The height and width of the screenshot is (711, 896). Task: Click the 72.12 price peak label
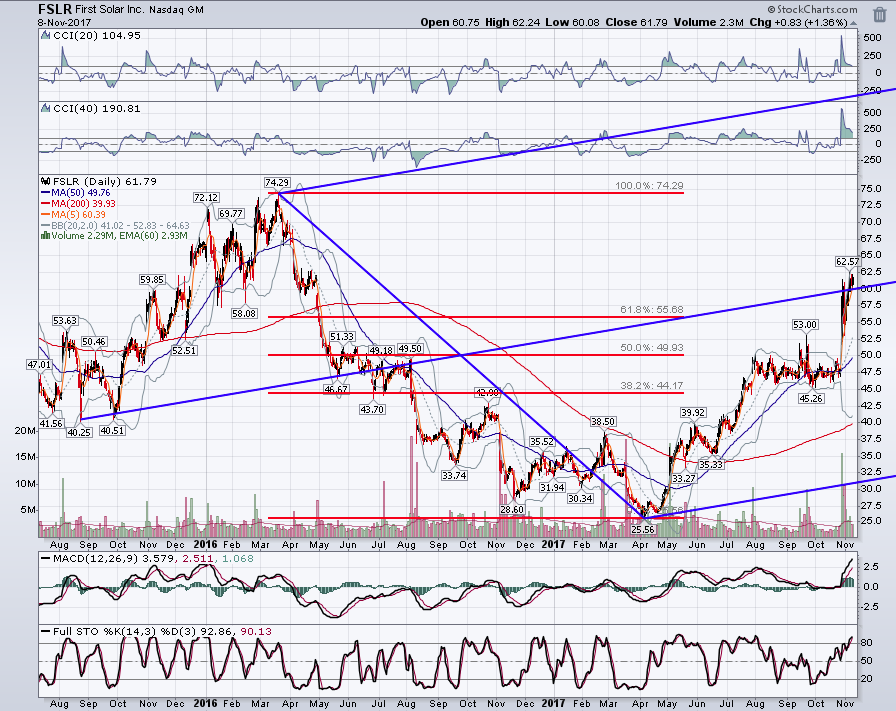pyautogui.click(x=206, y=198)
